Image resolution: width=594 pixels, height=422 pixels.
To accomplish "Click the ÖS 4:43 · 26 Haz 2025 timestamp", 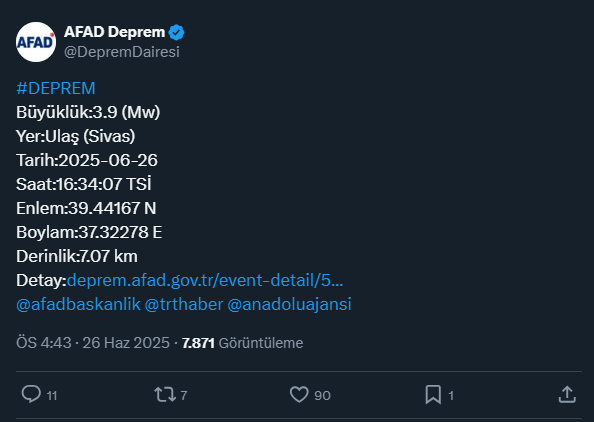I will tap(93, 343).
